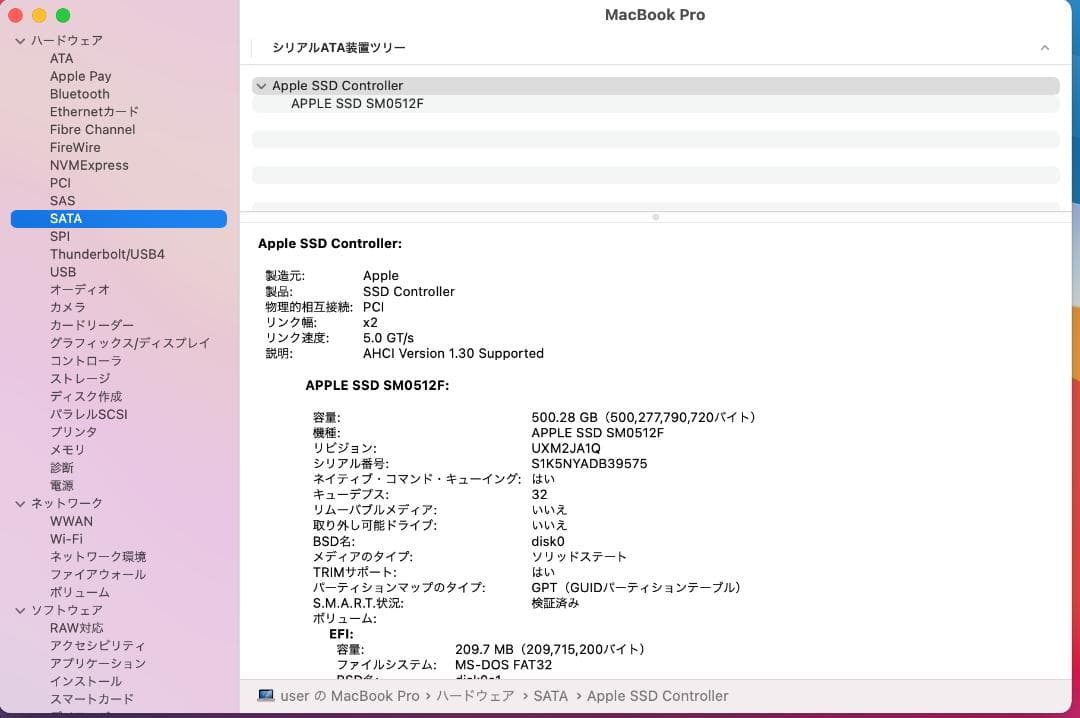Select APPLE SSD SM0512F in the device tree
Screen dimensions: 1080x718
tap(355, 103)
